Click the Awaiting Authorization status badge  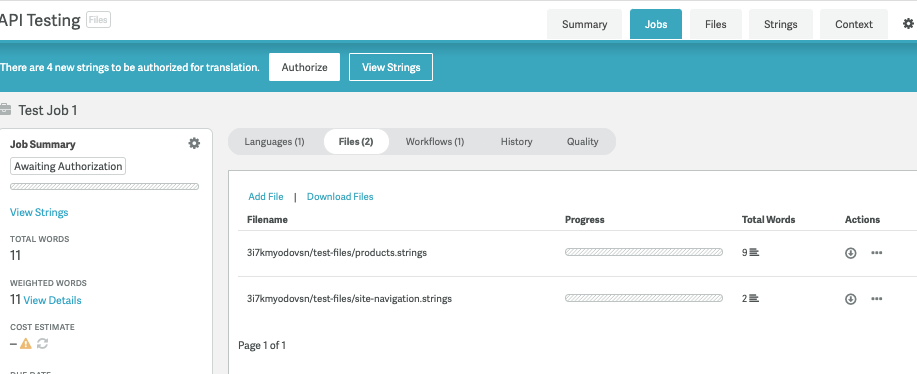coord(68,166)
